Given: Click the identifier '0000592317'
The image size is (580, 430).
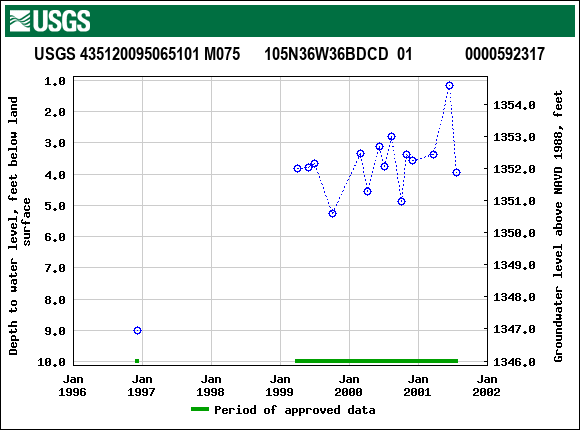Looking at the screenshot, I should pos(505,54).
